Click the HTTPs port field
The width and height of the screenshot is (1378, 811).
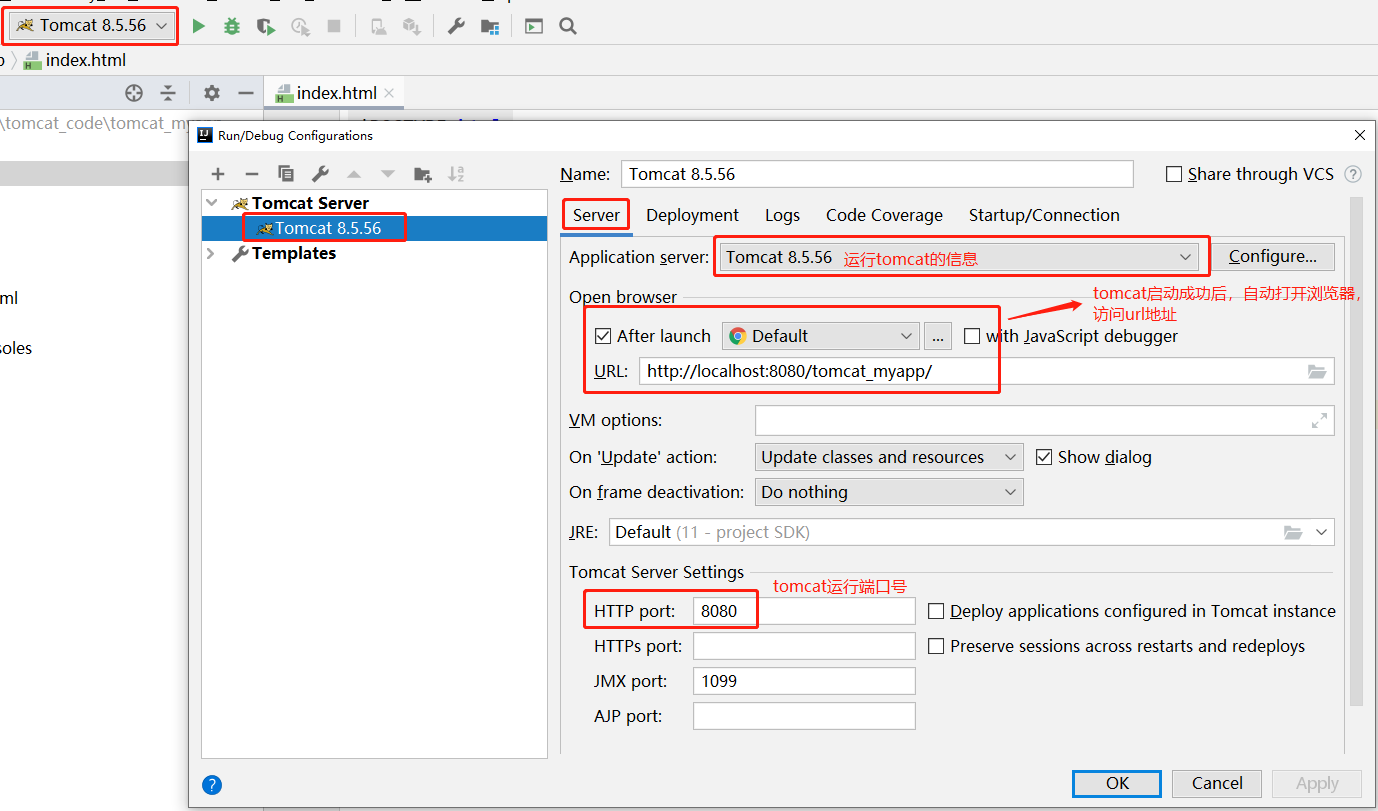click(x=804, y=646)
